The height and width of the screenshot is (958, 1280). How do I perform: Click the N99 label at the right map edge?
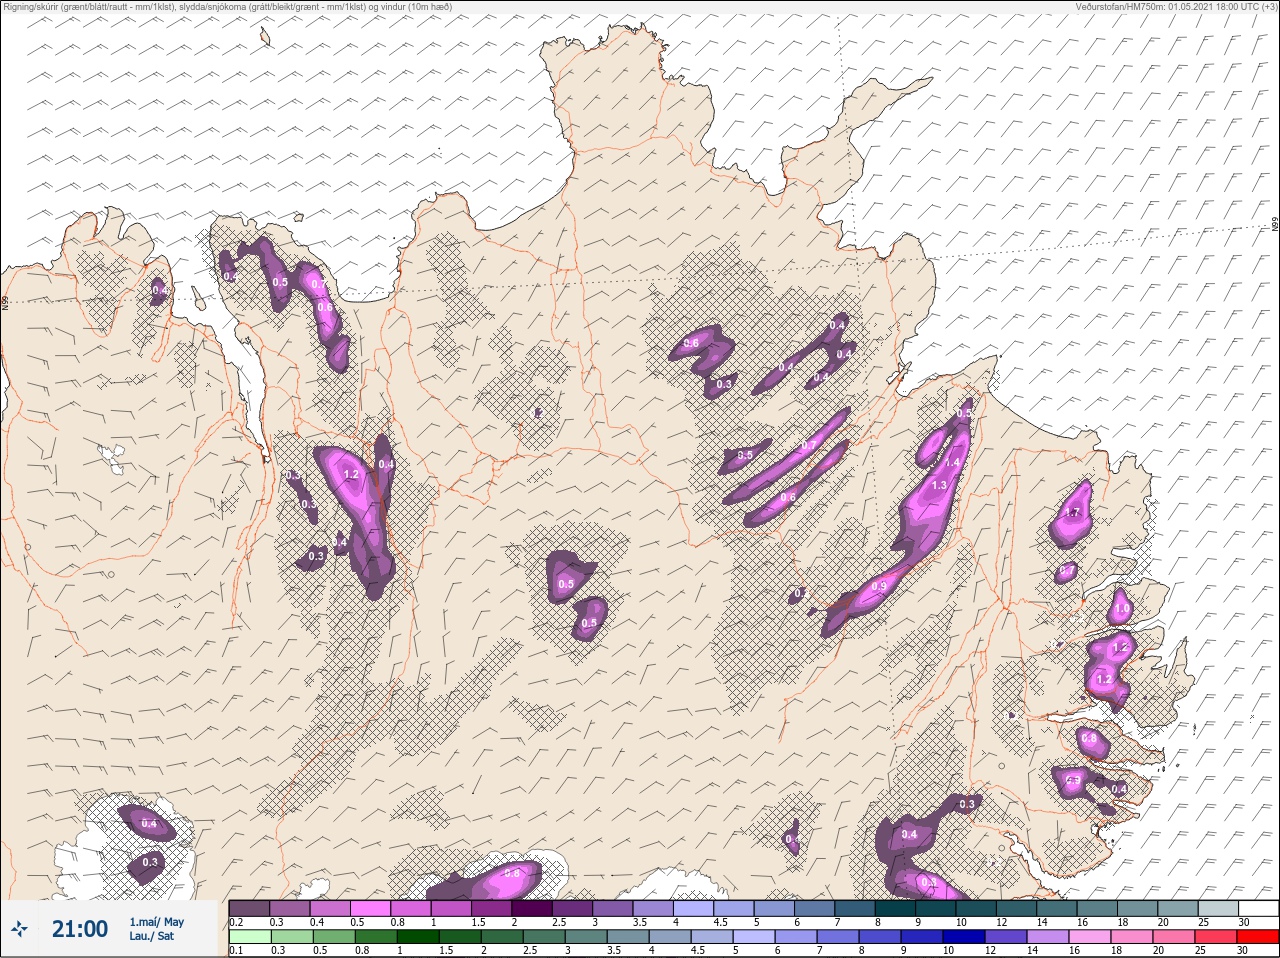click(1275, 225)
